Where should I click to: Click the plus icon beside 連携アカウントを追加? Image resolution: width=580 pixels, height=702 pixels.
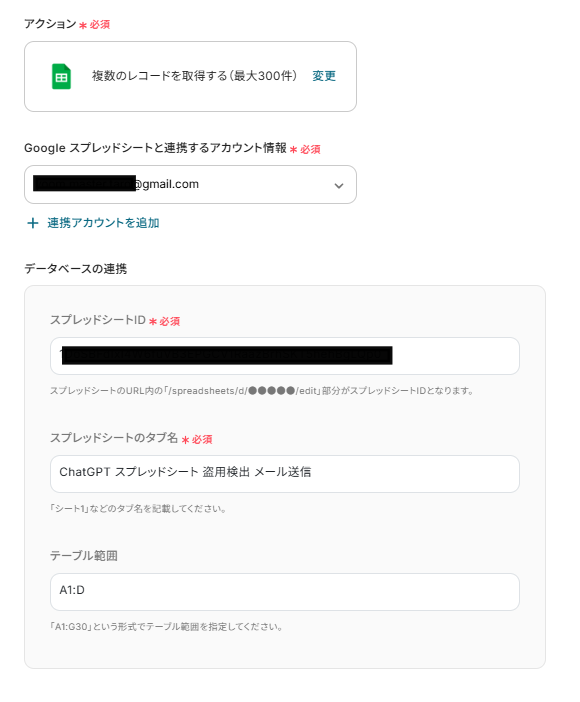point(33,223)
